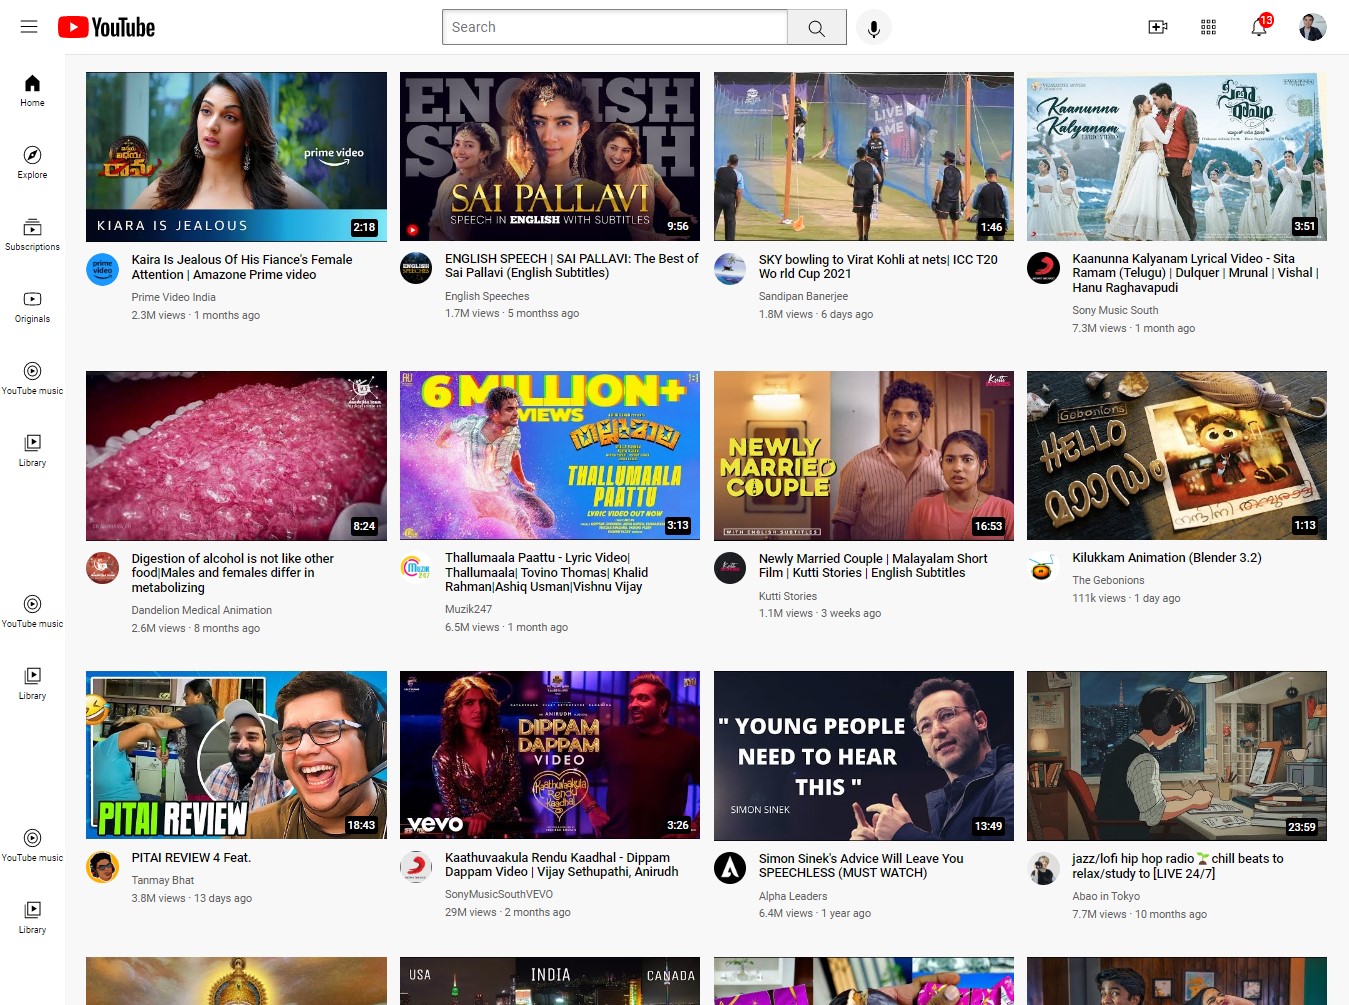Click the YouTube logo
The width and height of the screenshot is (1349, 1005).
click(106, 27)
